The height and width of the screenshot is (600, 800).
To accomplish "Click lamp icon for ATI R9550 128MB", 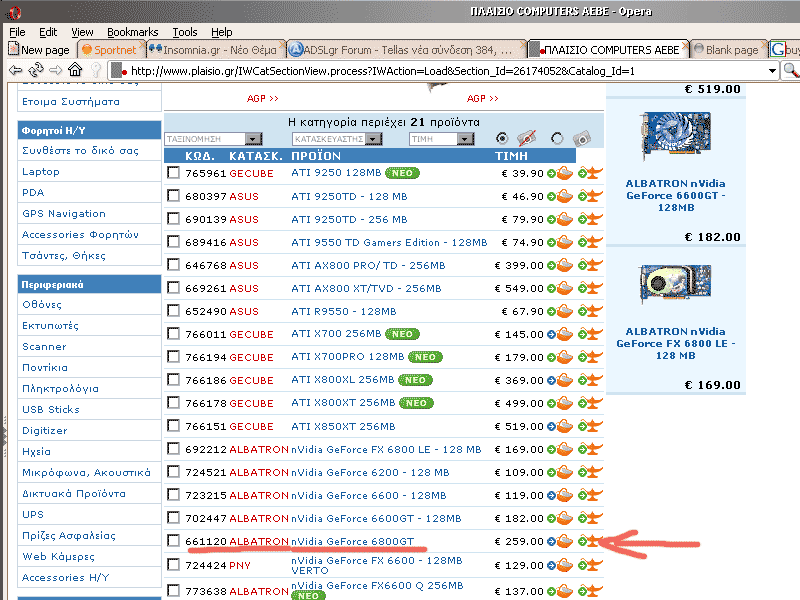I will tap(590, 311).
